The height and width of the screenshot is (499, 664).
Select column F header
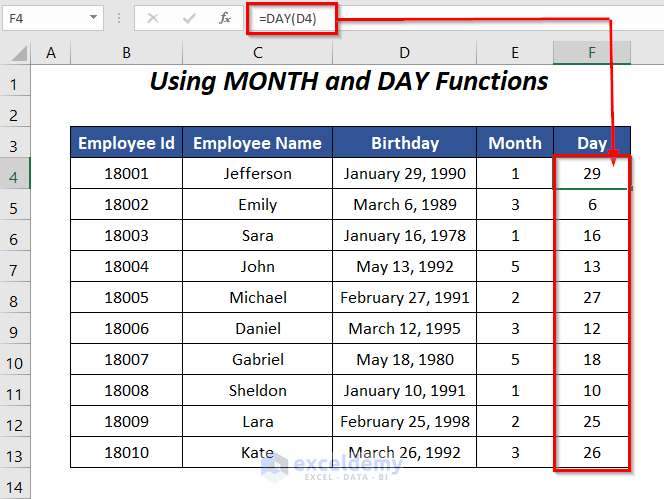pyautogui.click(x=592, y=53)
